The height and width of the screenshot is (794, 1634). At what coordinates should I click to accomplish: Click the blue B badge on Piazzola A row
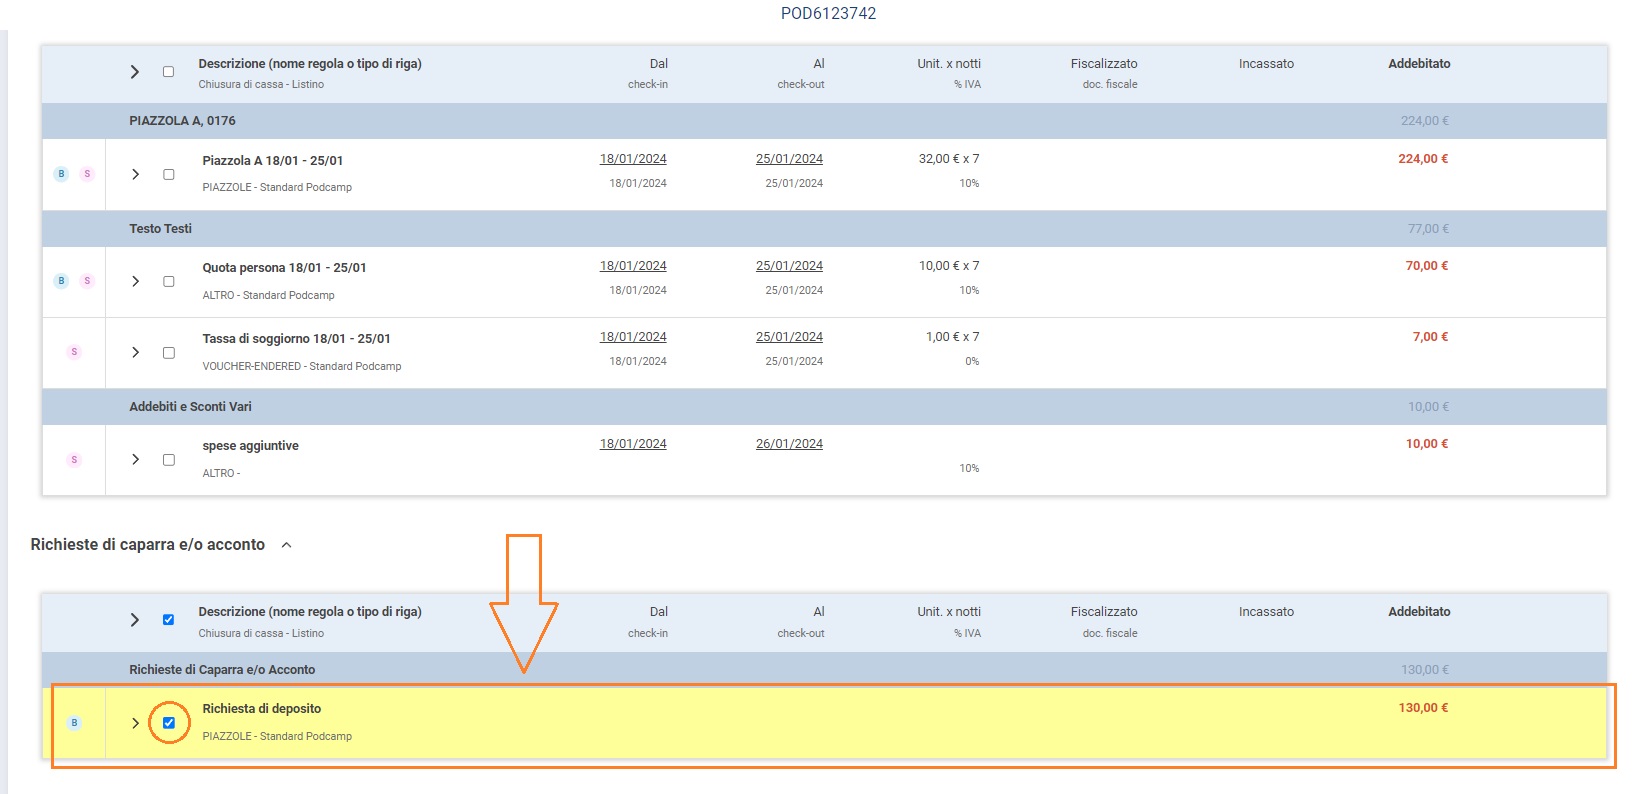click(61, 174)
